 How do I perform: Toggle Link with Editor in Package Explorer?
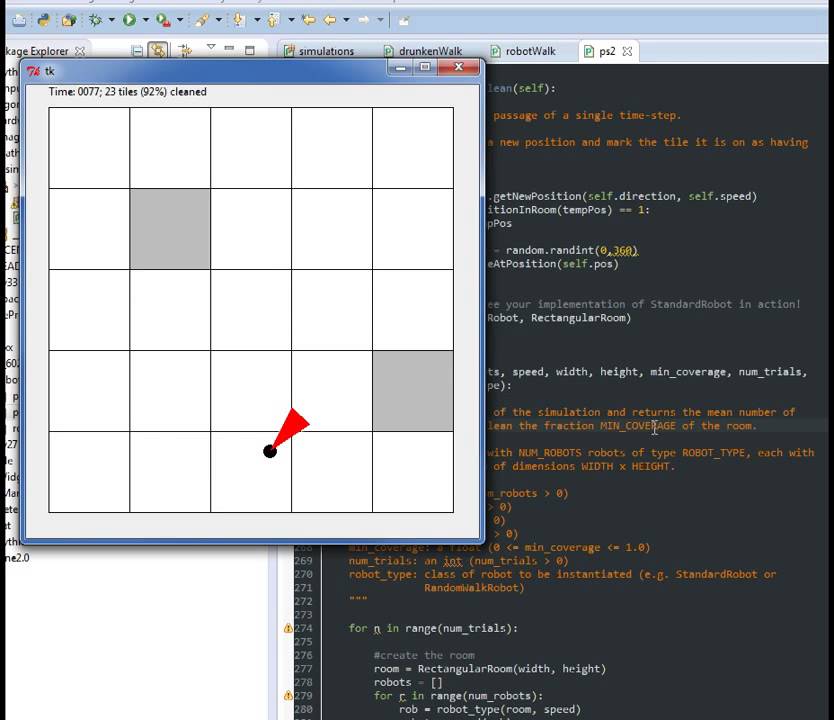point(158,51)
